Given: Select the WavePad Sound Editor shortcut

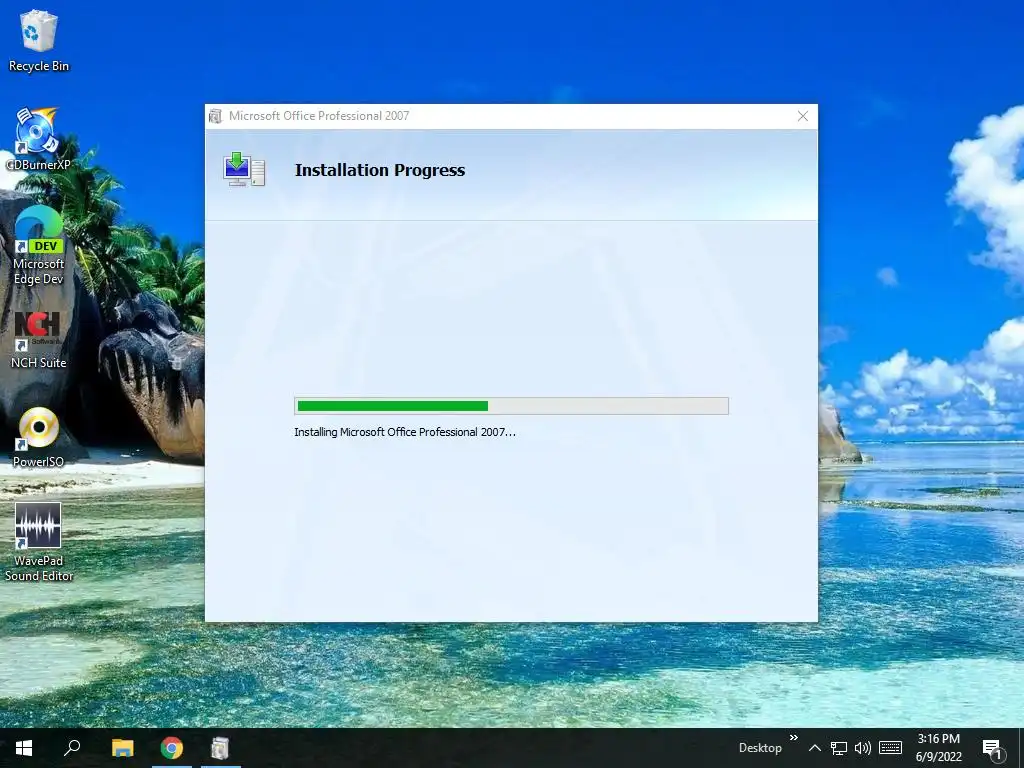Looking at the screenshot, I should [x=39, y=542].
